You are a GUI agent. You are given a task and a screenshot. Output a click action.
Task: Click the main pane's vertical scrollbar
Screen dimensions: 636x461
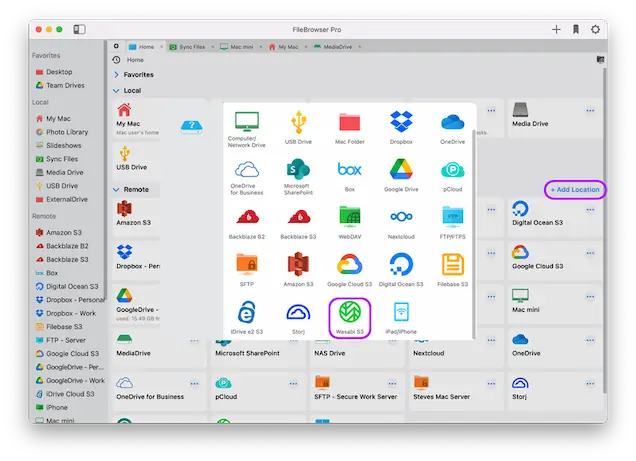tap(604, 229)
